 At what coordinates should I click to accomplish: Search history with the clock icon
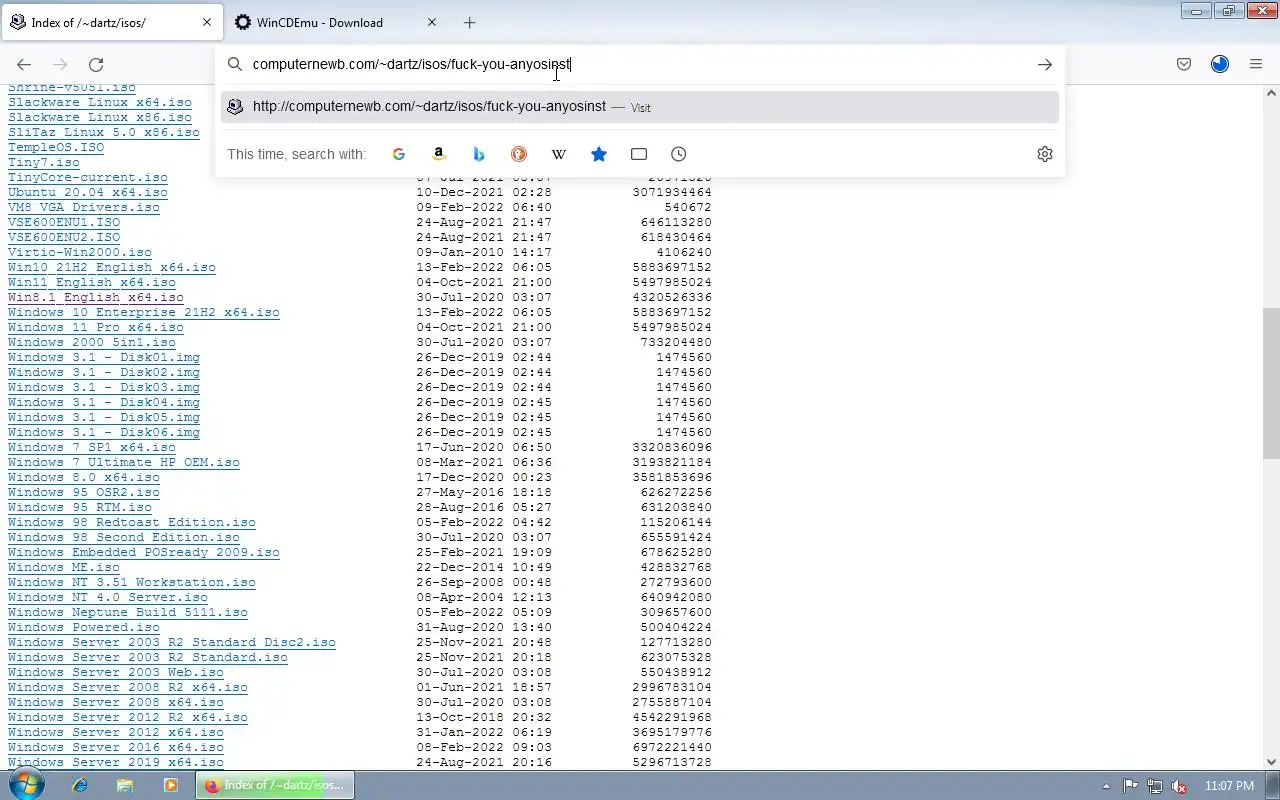tap(679, 154)
